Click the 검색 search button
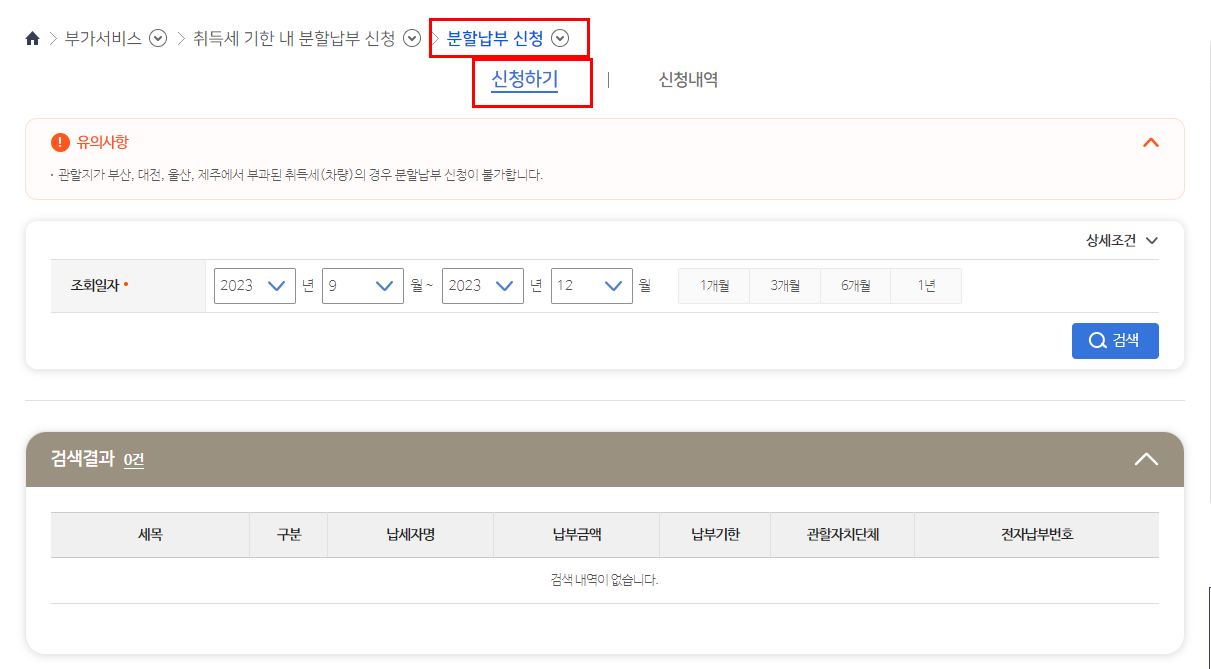Image resolution: width=1211 pixels, height=669 pixels. 1114,340
